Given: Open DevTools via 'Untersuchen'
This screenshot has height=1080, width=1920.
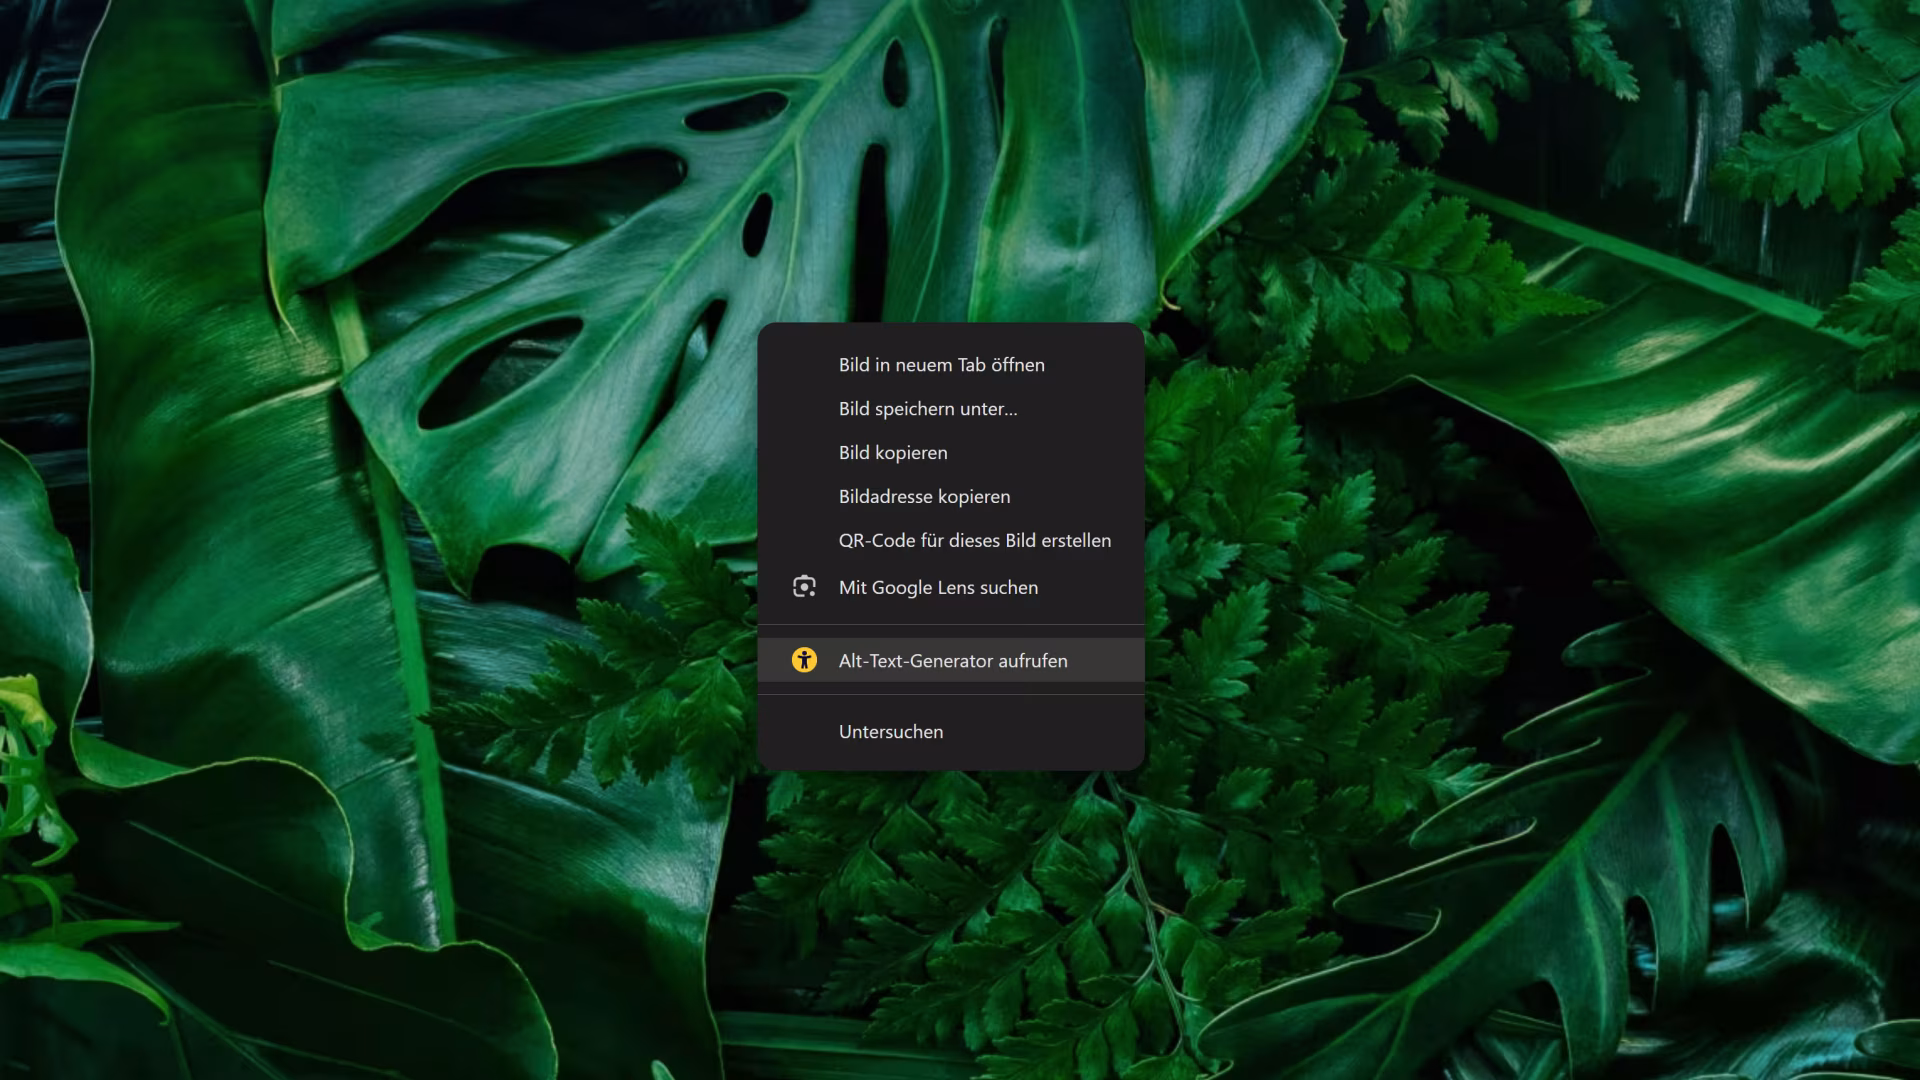Looking at the screenshot, I should [890, 732].
